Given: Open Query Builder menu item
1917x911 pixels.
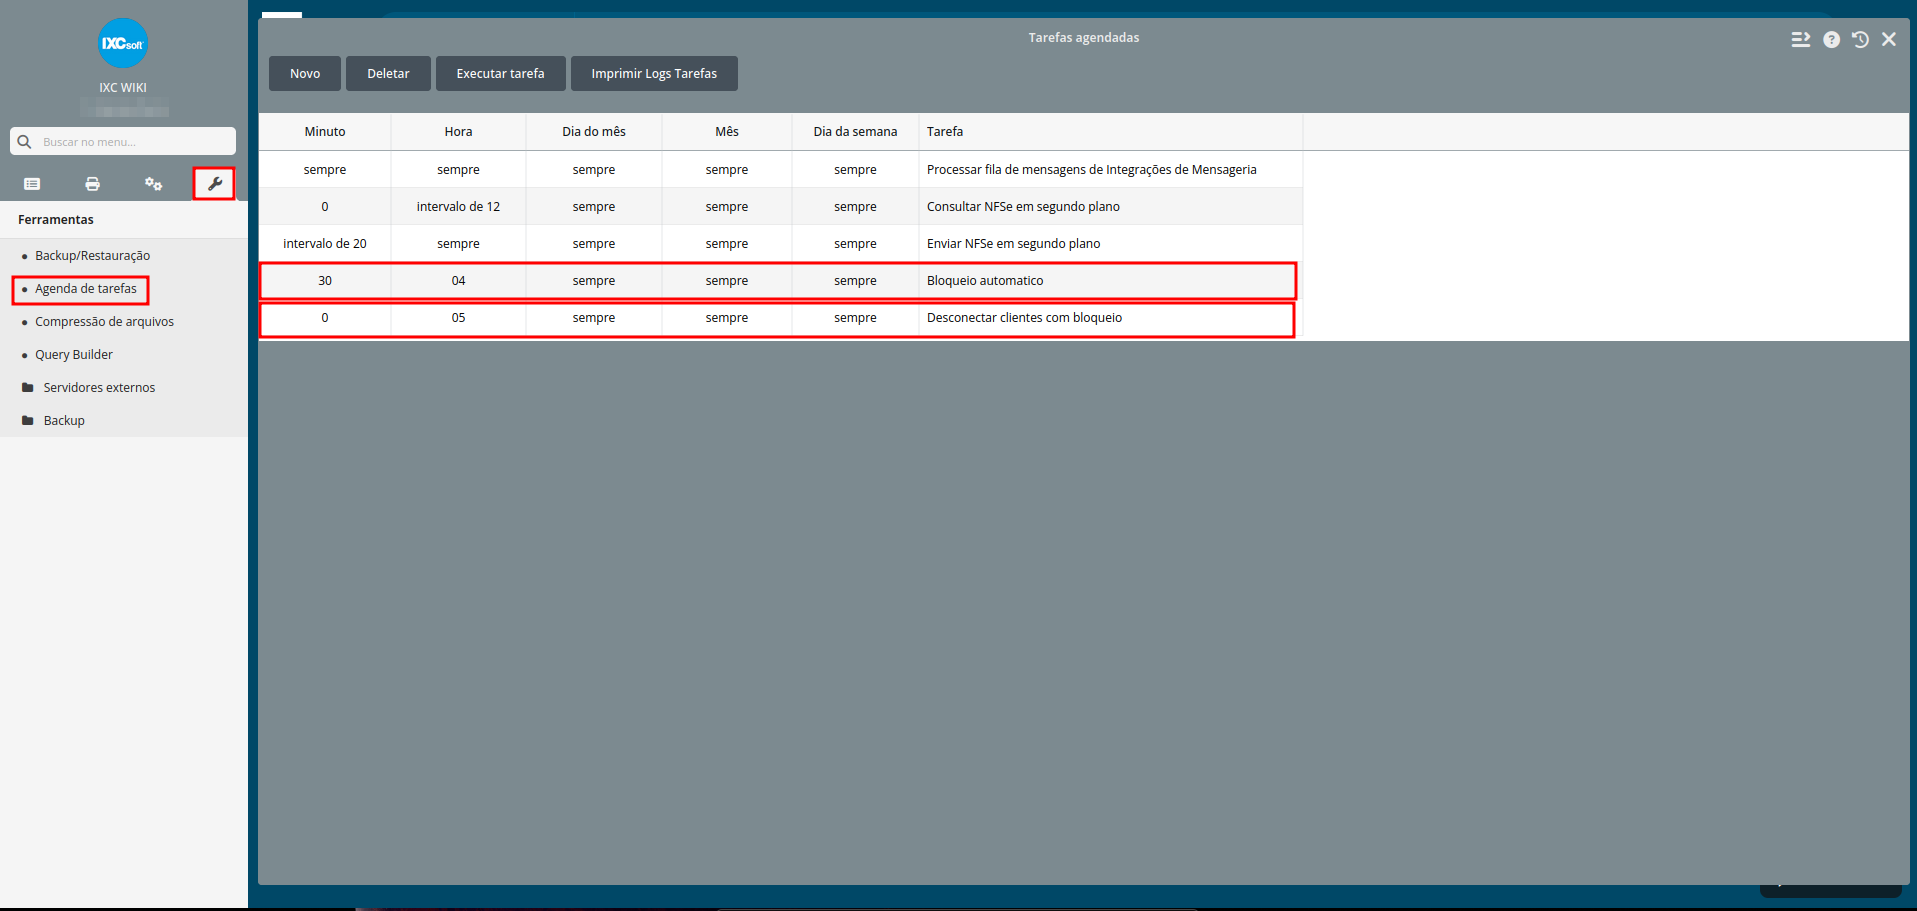Looking at the screenshot, I should click(x=74, y=355).
